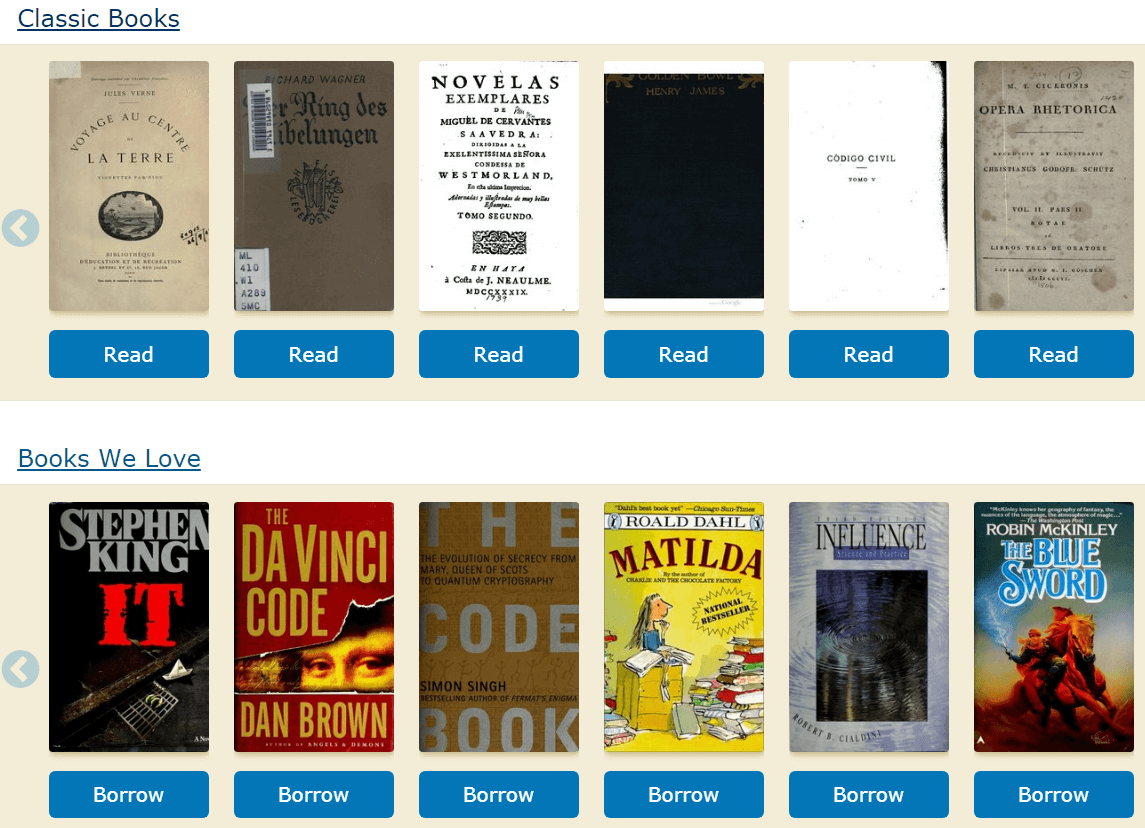Select the Influence book cover

[x=869, y=627]
